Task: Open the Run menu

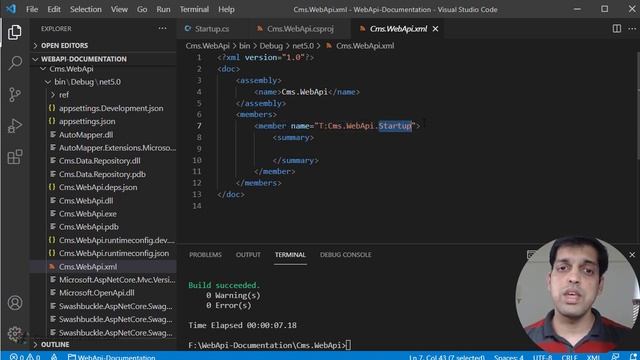Action: click(163, 9)
